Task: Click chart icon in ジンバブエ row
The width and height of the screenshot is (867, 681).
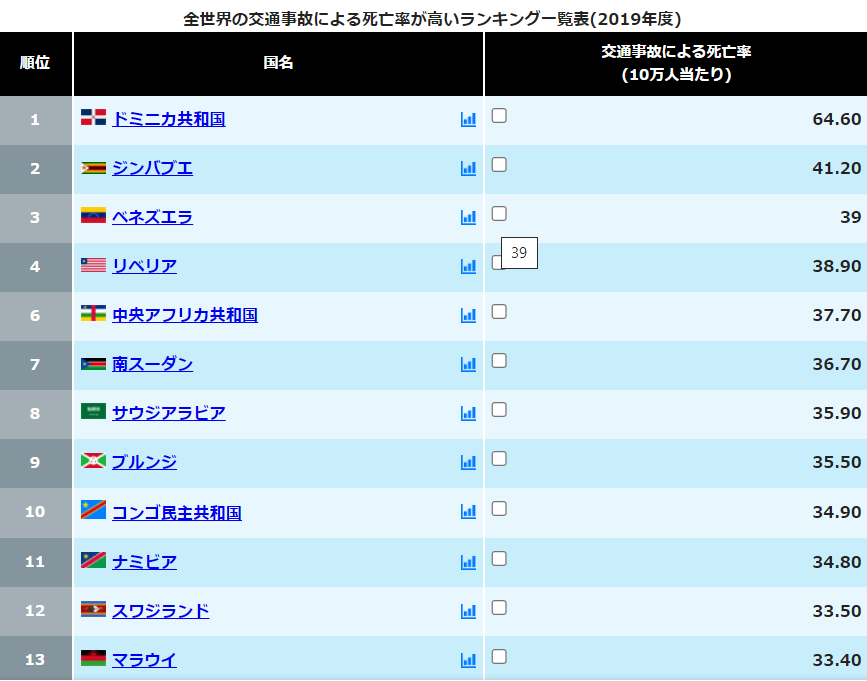Action: pyautogui.click(x=468, y=168)
